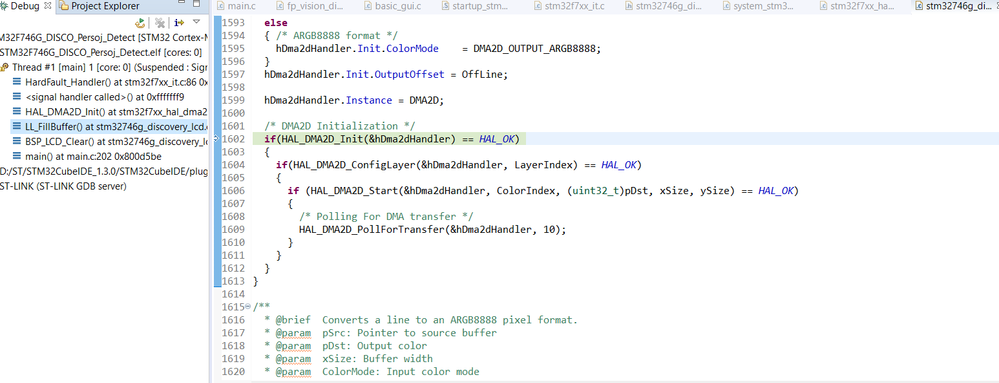The image size is (999, 383).
Task: Open the basic_gui.c editor tab
Action: coord(393,6)
